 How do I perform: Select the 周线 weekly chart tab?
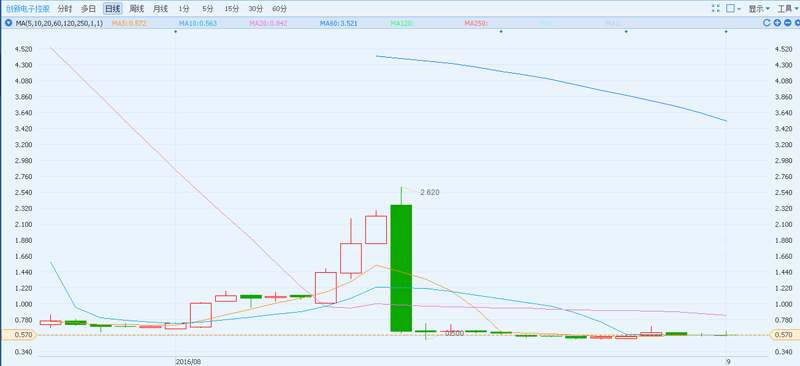point(136,9)
